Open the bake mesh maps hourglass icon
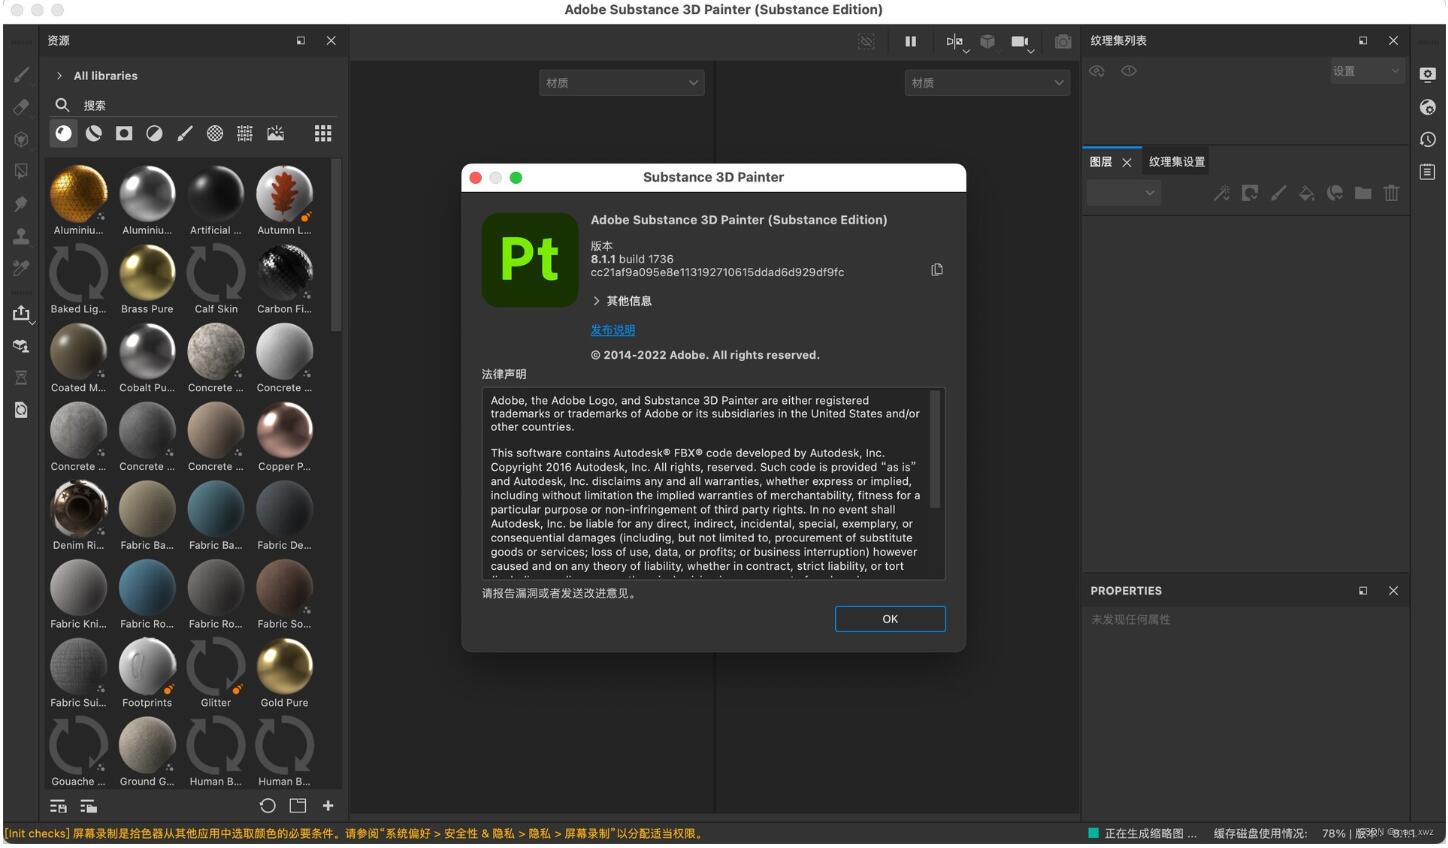Image resolution: width=1448 pixels, height=848 pixels. point(21,378)
